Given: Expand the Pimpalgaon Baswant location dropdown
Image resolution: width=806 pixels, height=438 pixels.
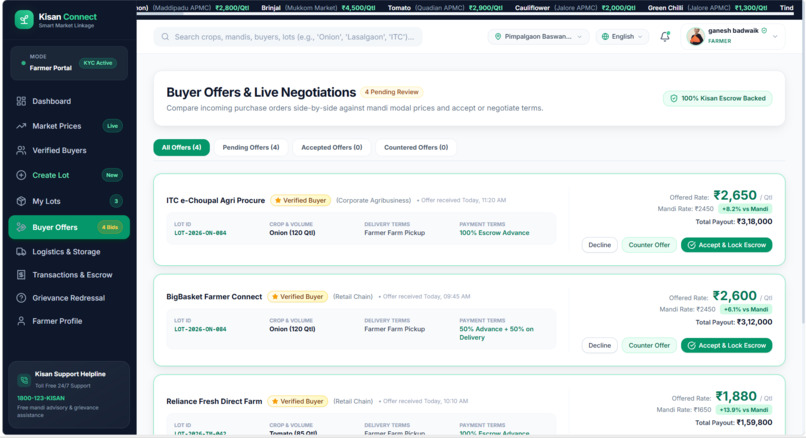Looking at the screenshot, I should click(x=538, y=36).
